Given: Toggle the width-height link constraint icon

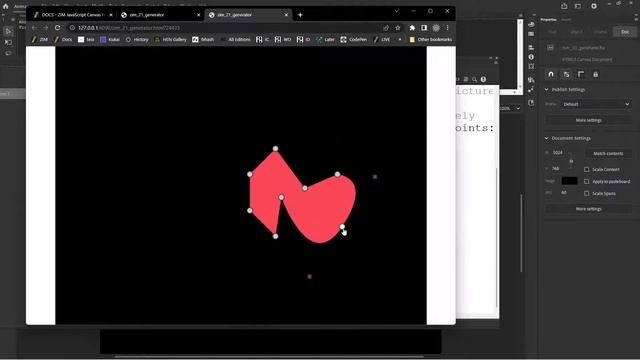Looking at the screenshot, I should [571, 161].
